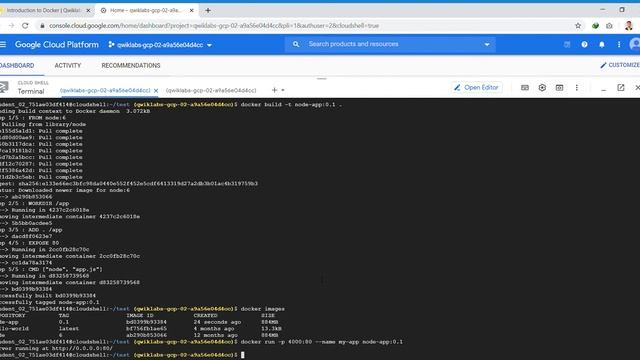Image resolution: width=640 pixels, height=360 pixels.
Task: Select the first Cloud Shell terminal tab
Action: [105, 90]
